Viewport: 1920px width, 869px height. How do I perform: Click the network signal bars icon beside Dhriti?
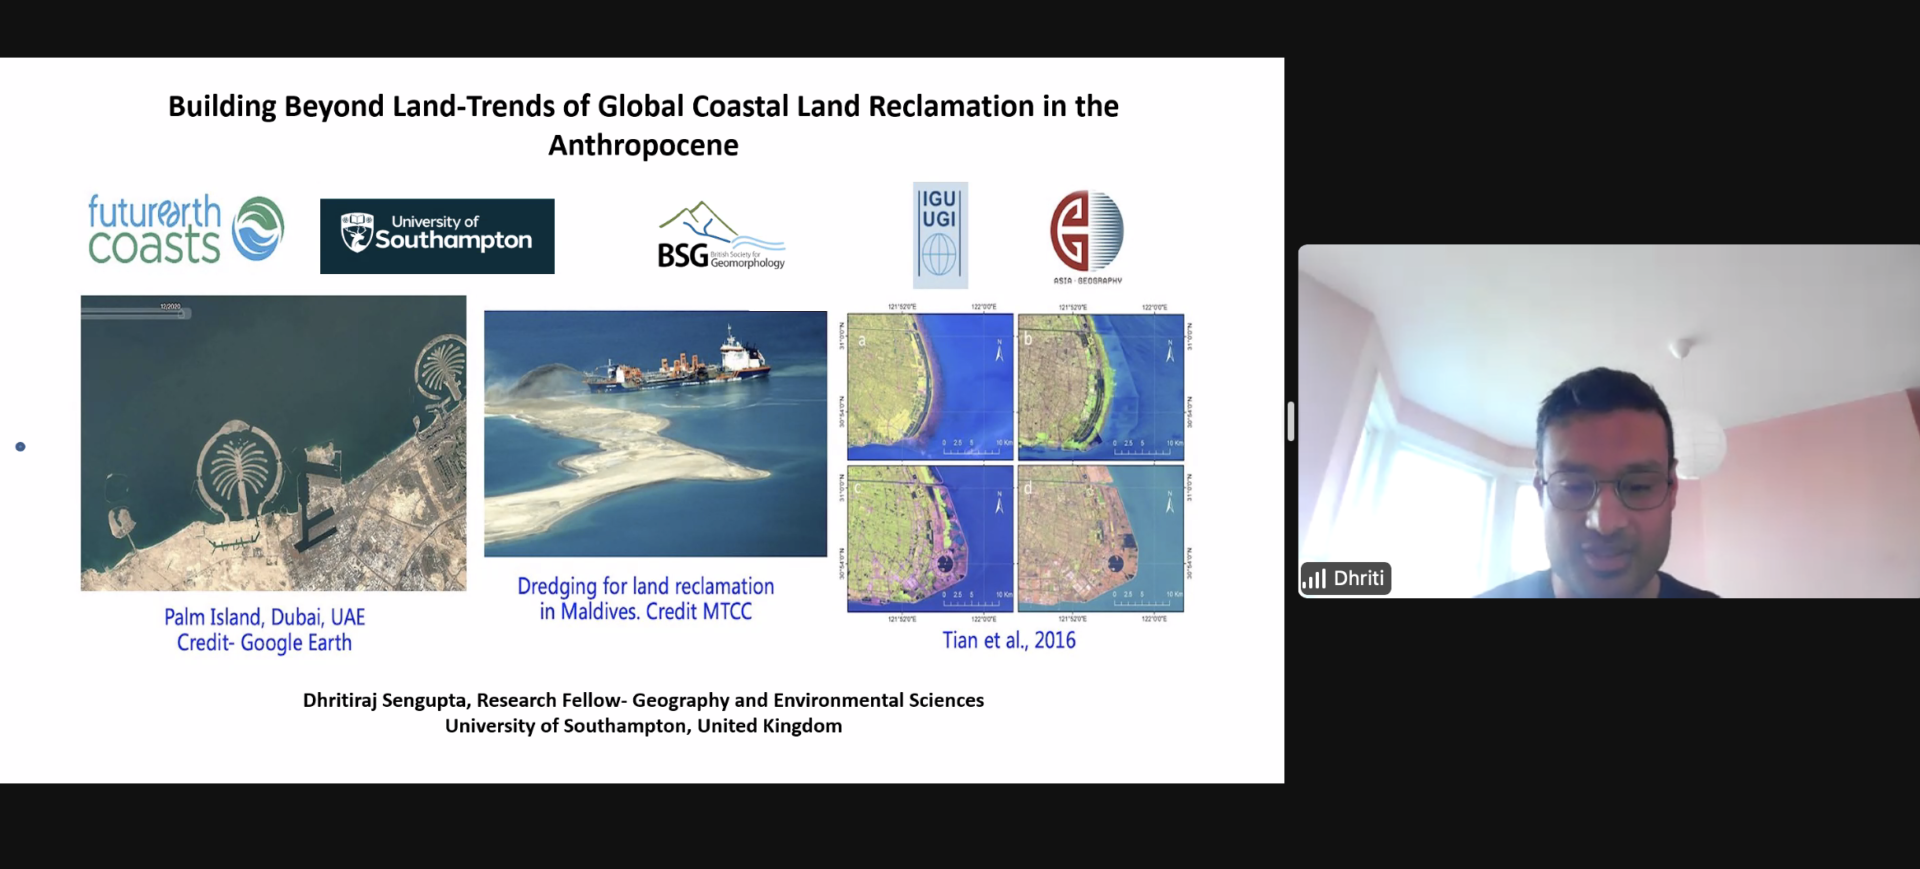tap(1314, 579)
